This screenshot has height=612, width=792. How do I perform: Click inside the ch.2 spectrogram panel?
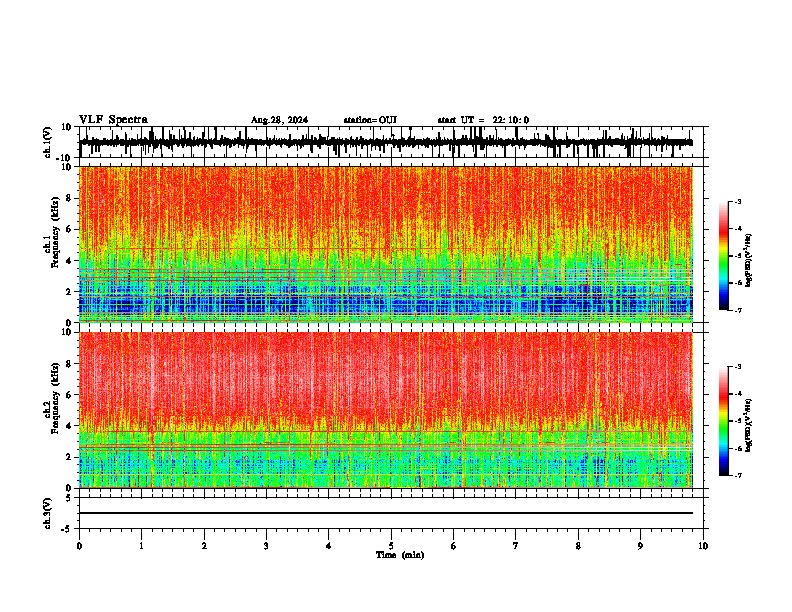pos(386,410)
